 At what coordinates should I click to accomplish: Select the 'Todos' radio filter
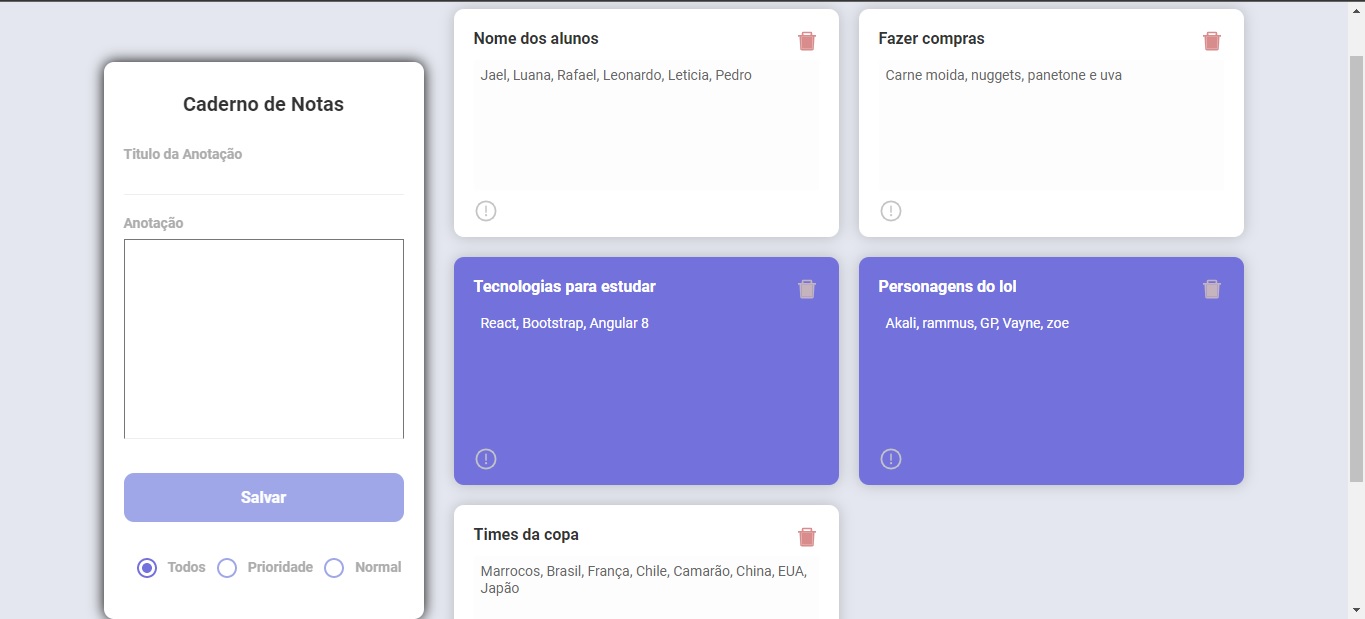pyautogui.click(x=147, y=568)
